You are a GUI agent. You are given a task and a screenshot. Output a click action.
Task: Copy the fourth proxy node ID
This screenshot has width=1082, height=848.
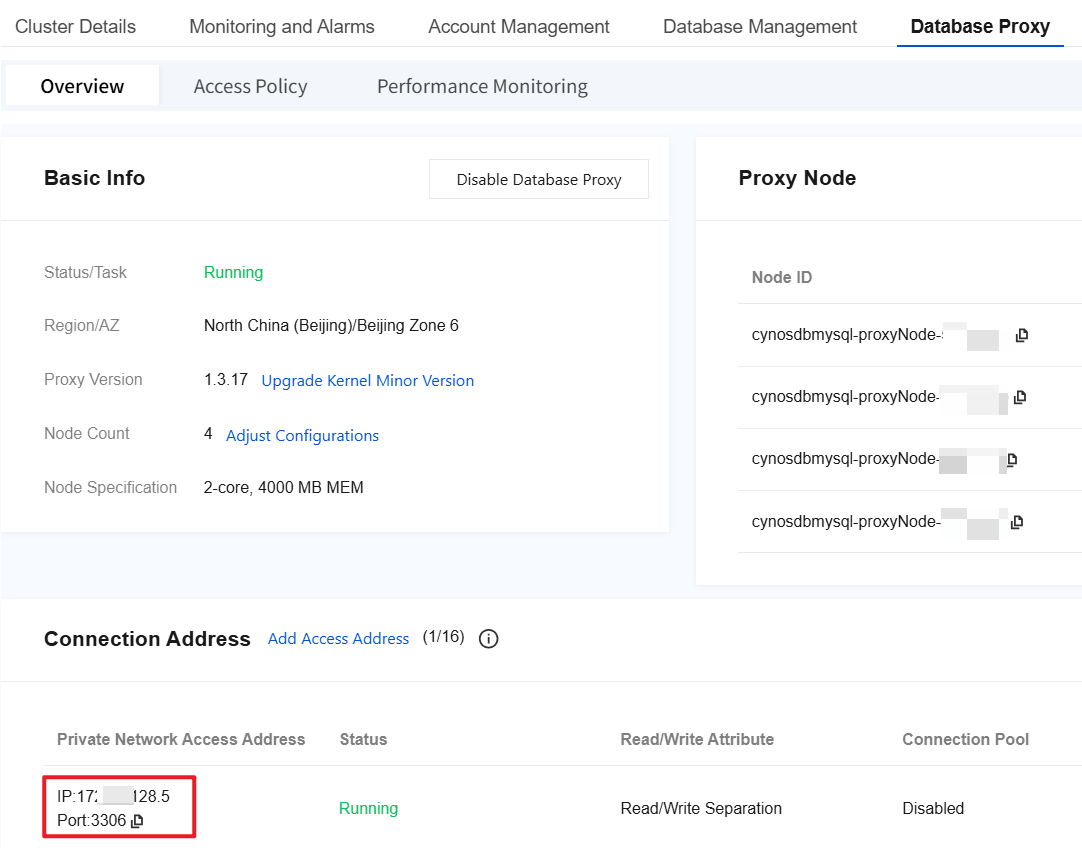(1017, 522)
